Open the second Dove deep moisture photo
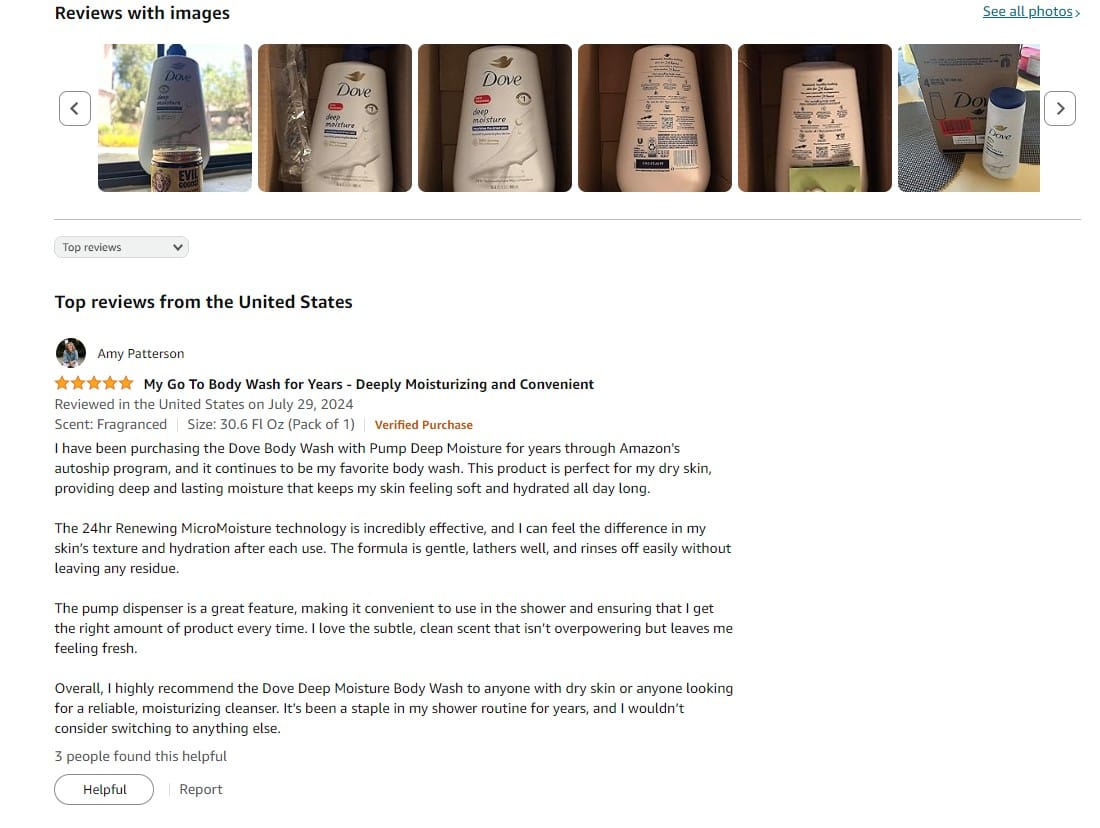The width and height of the screenshot is (1100, 828). (335, 118)
